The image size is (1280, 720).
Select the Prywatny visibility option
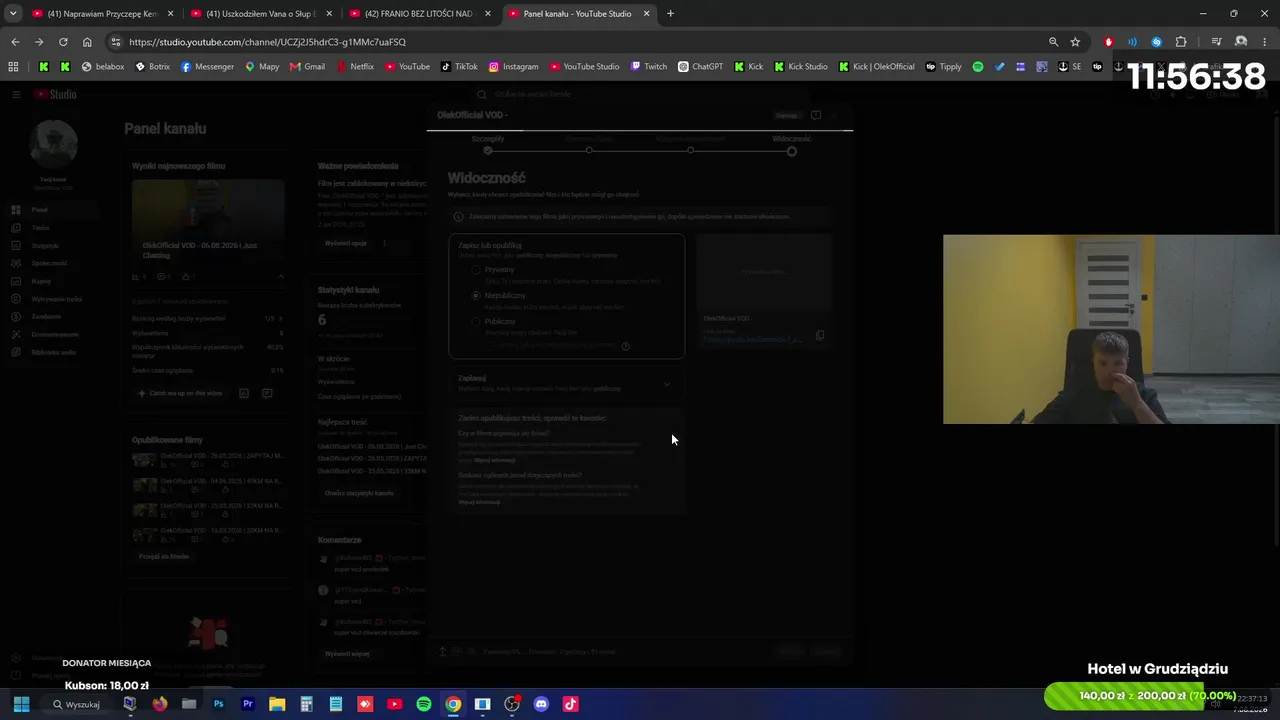476,270
